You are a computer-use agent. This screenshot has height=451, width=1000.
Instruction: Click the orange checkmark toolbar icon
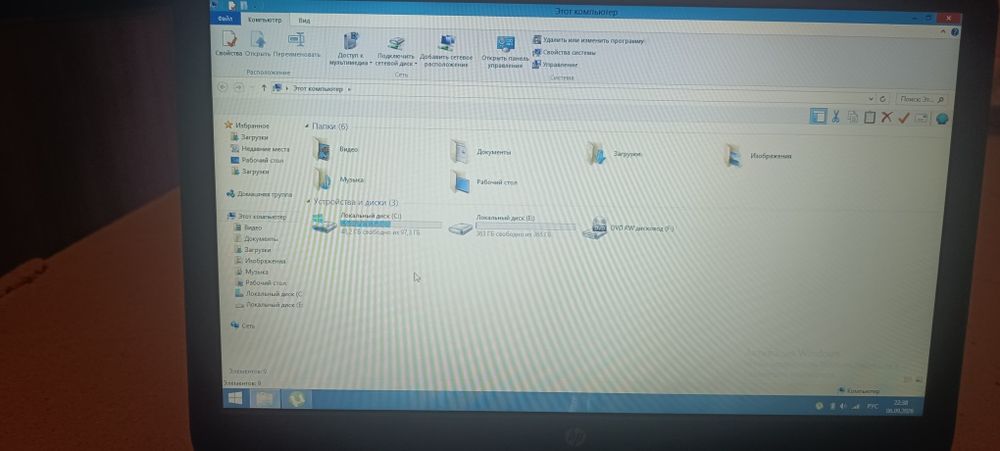[x=903, y=118]
